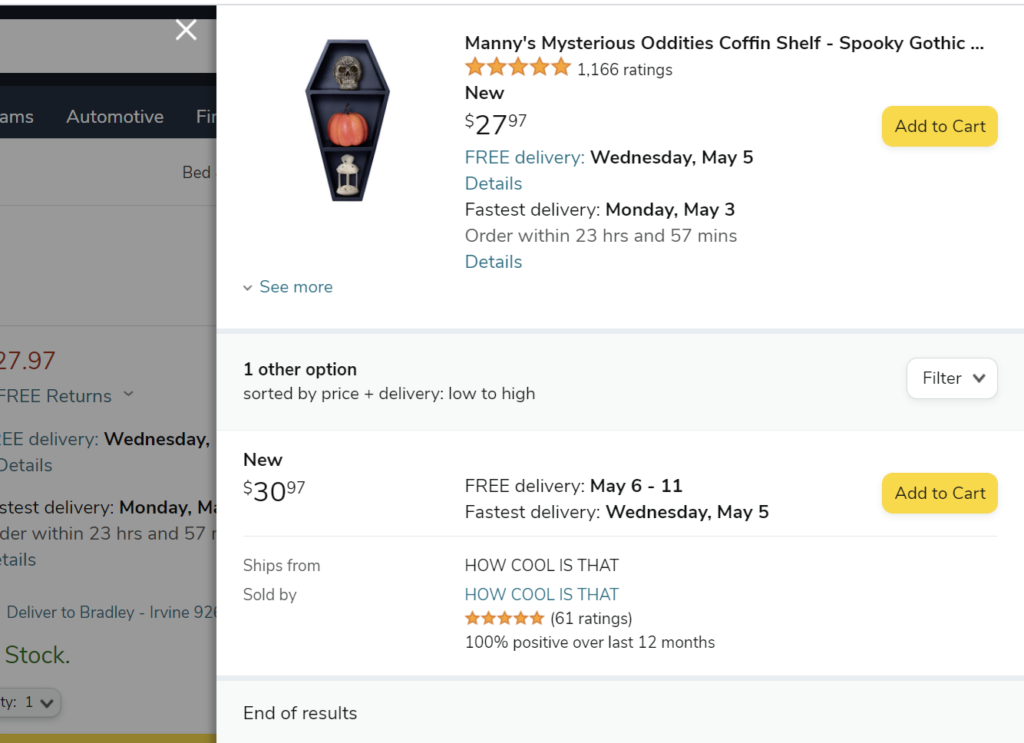Open Details under FREE delivery Wednesday
The image size is (1024, 743).
pyautogui.click(x=493, y=184)
